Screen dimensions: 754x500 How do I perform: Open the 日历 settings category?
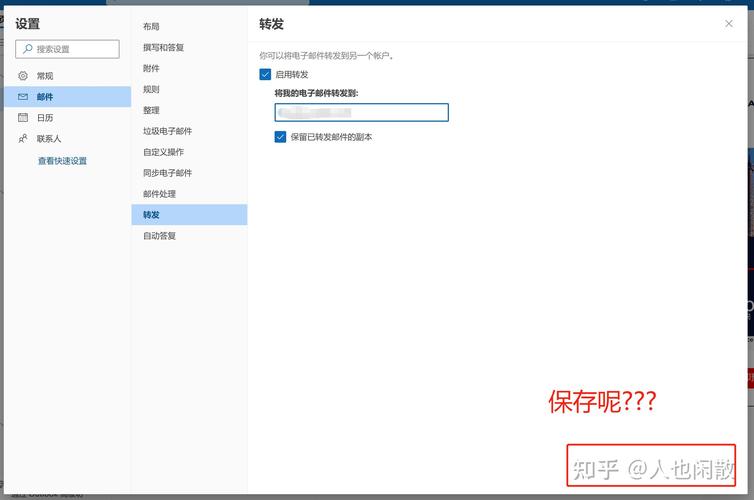pos(67,117)
